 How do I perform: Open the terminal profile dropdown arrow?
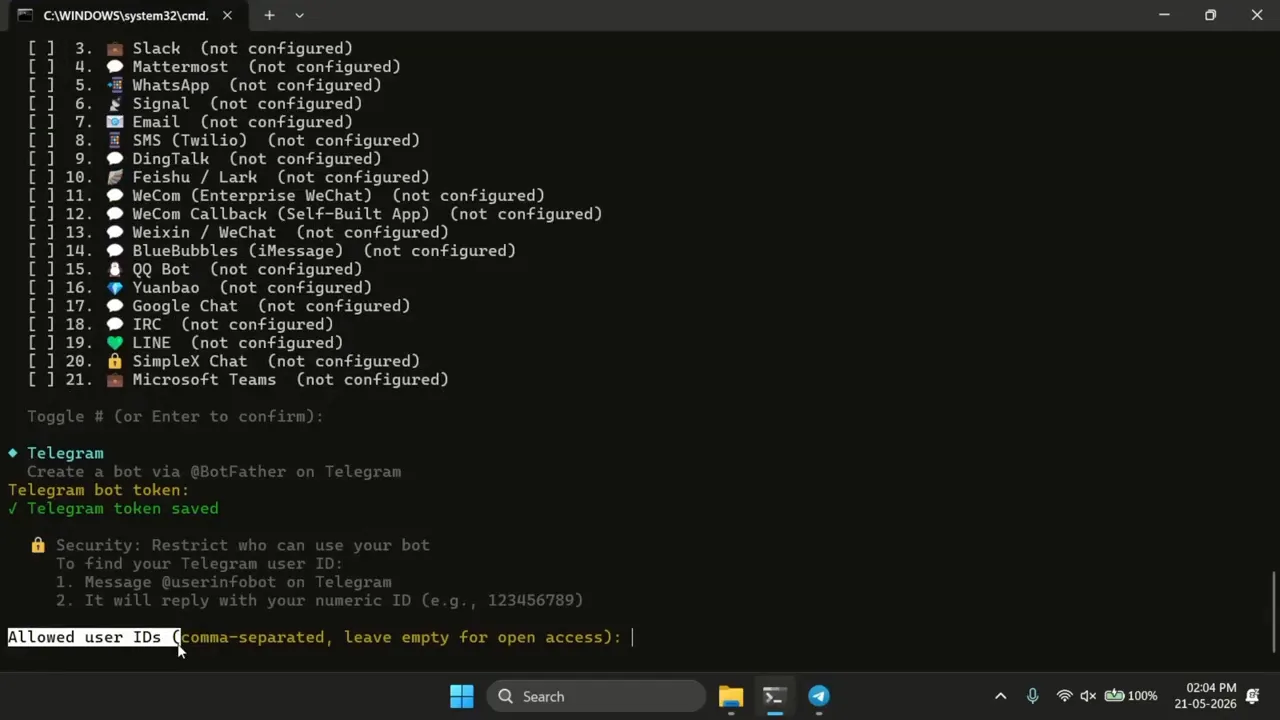[x=299, y=15]
